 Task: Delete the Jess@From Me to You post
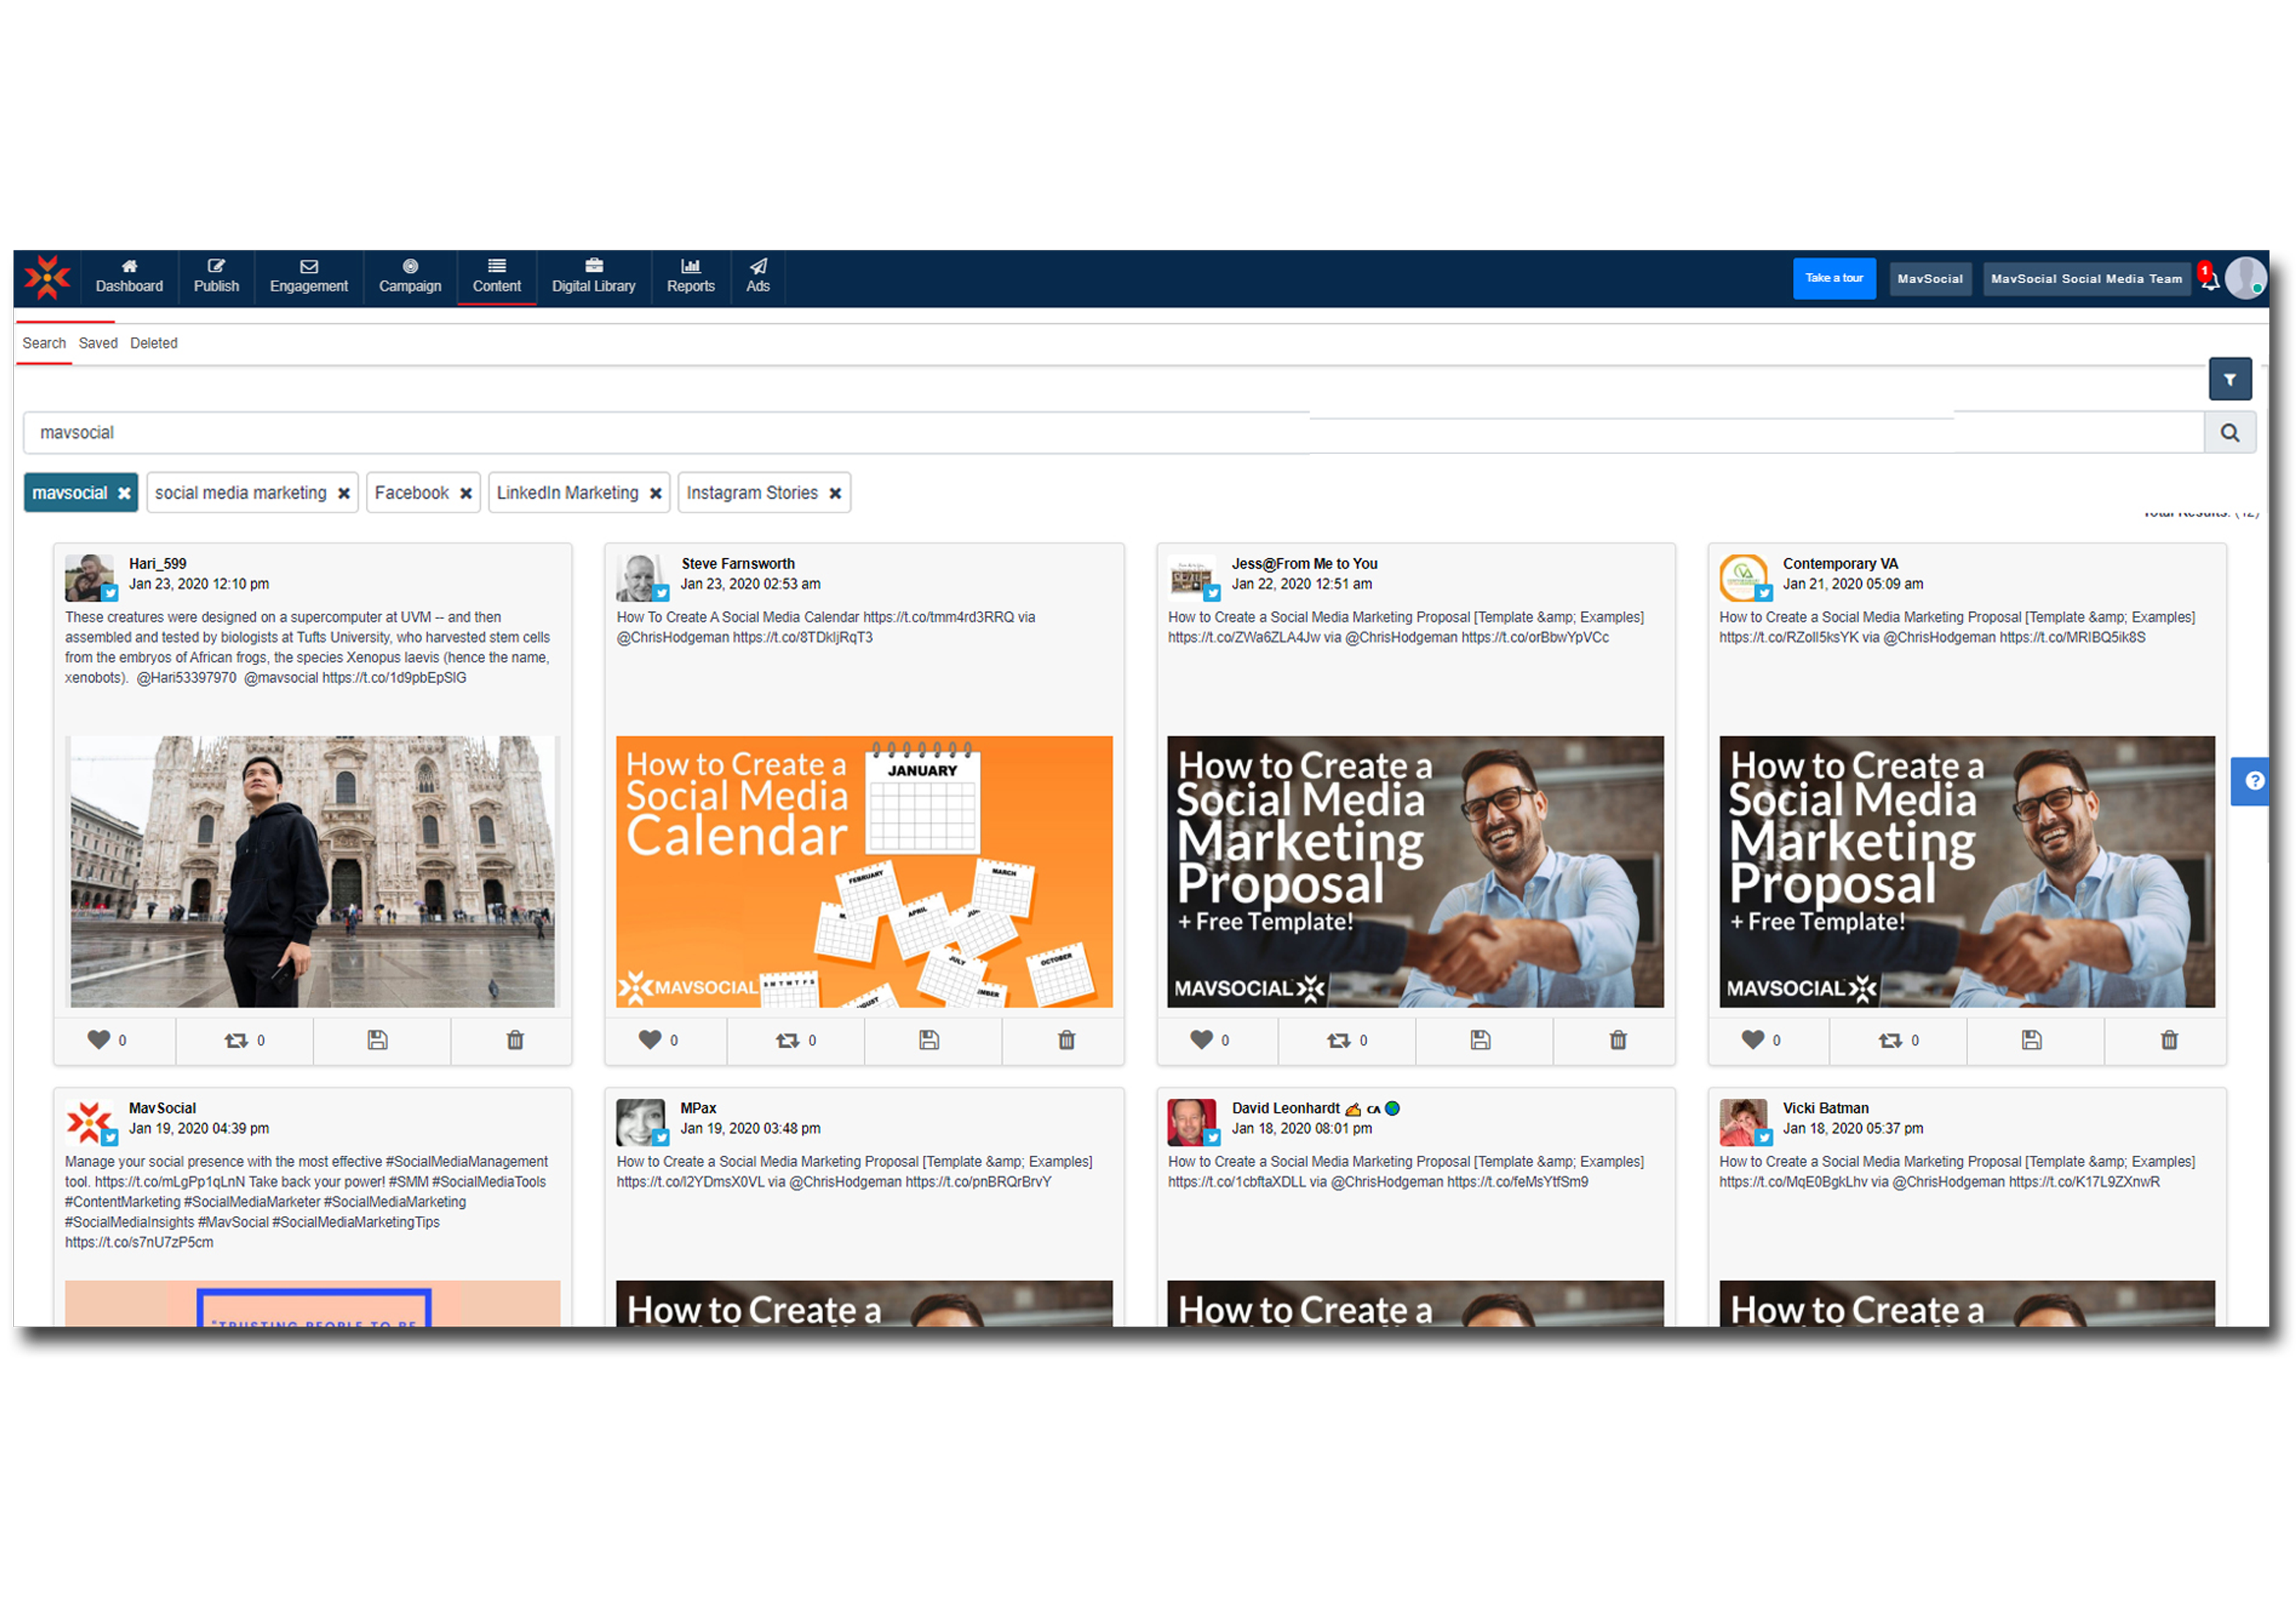(x=1618, y=1040)
